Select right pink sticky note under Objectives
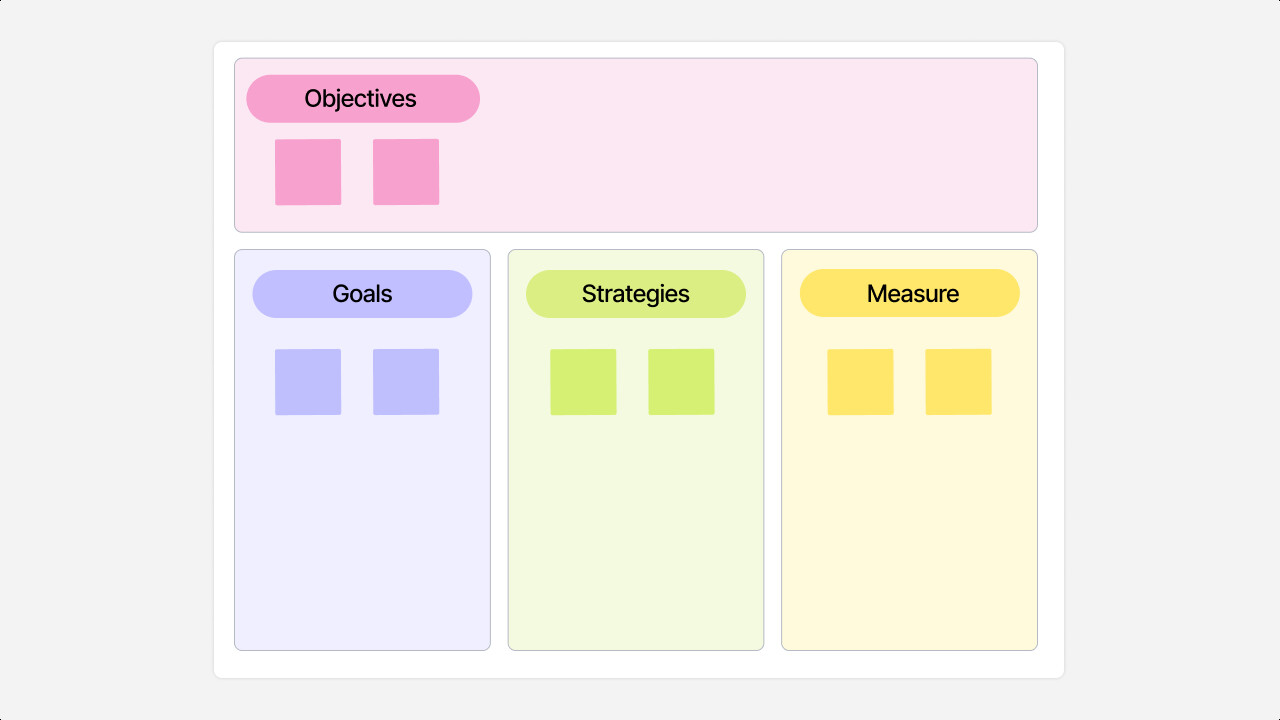Screen dimensions: 1280x720 [x=406, y=172]
